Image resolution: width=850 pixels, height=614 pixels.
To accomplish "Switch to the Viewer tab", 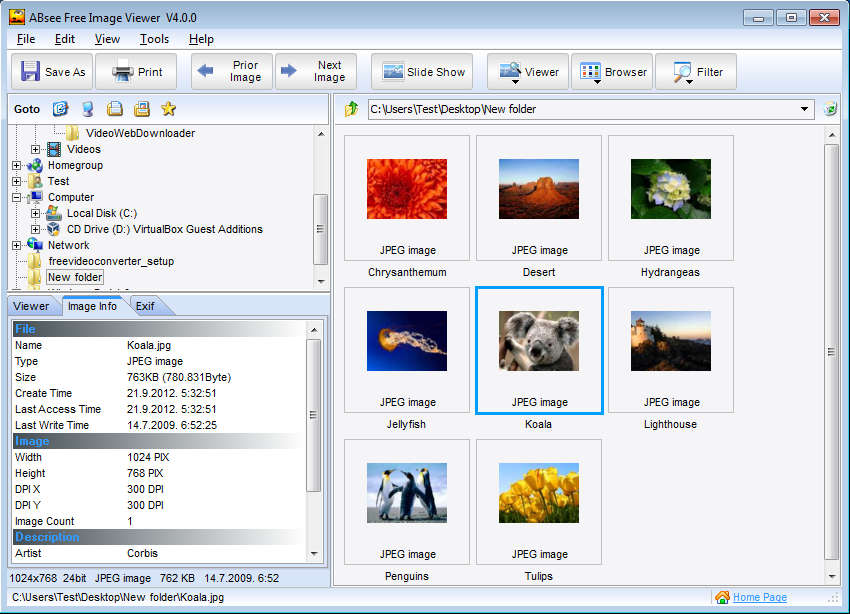I will pos(31,306).
